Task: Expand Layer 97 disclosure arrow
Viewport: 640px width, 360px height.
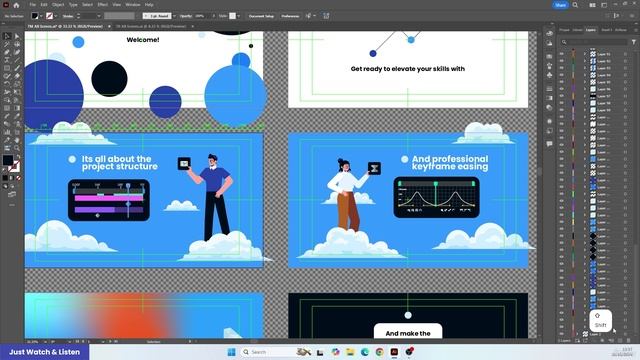Action: tap(584, 96)
